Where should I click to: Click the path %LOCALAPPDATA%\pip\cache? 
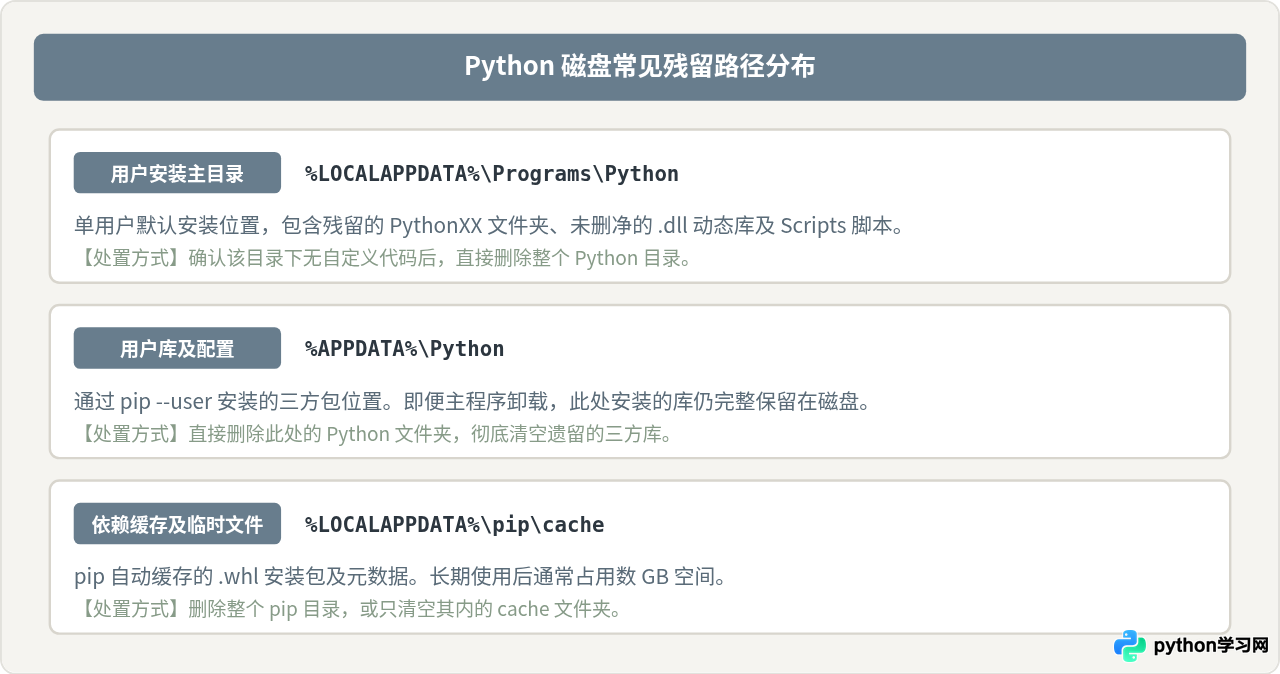tap(455, 525)
